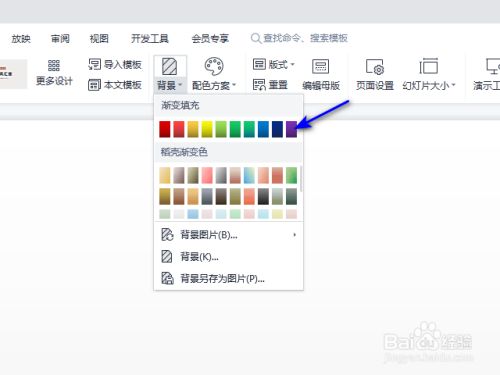Screen dimensions: 500x375
Task: Click the 导入模板 button label
Action: pyautogui.click(x=123, y=64)
